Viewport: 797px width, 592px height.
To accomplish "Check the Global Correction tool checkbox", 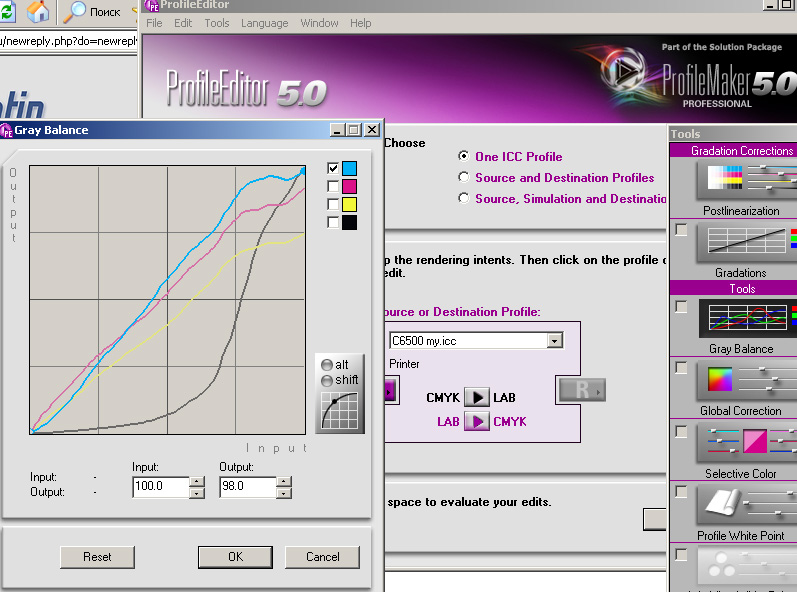I will [681, 367].
